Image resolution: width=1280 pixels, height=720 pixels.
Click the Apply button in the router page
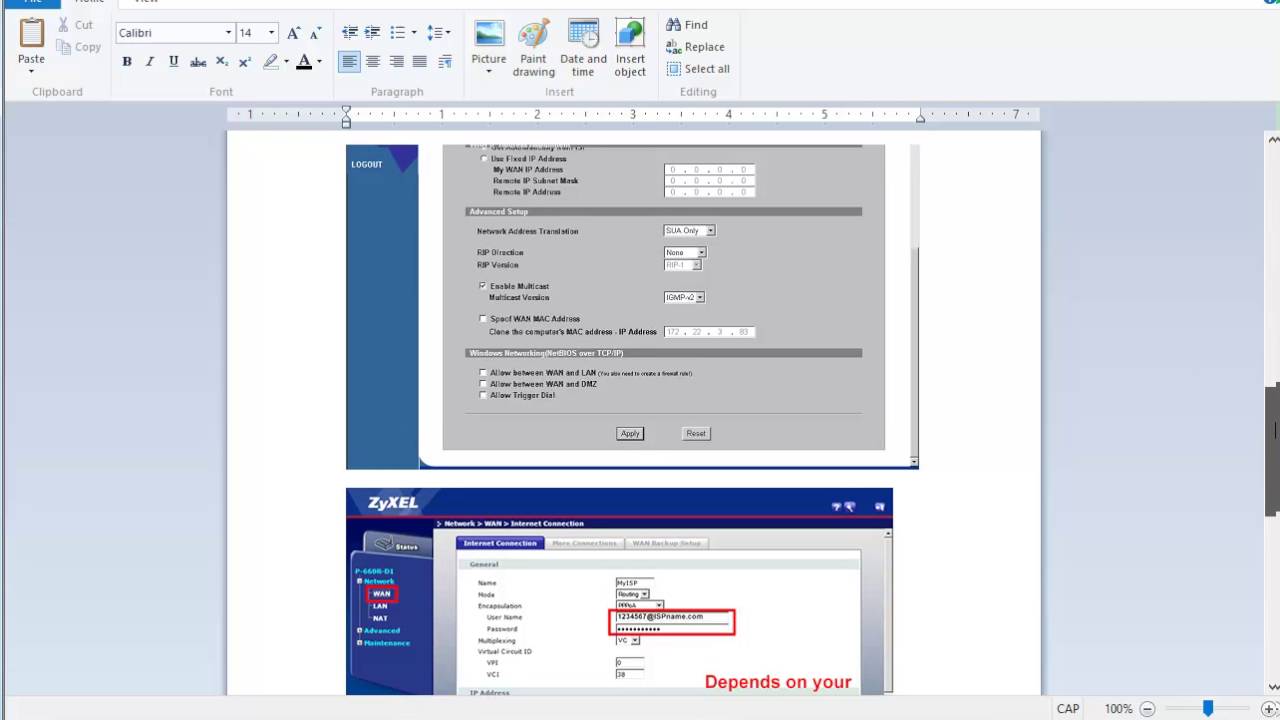point(630,433)
